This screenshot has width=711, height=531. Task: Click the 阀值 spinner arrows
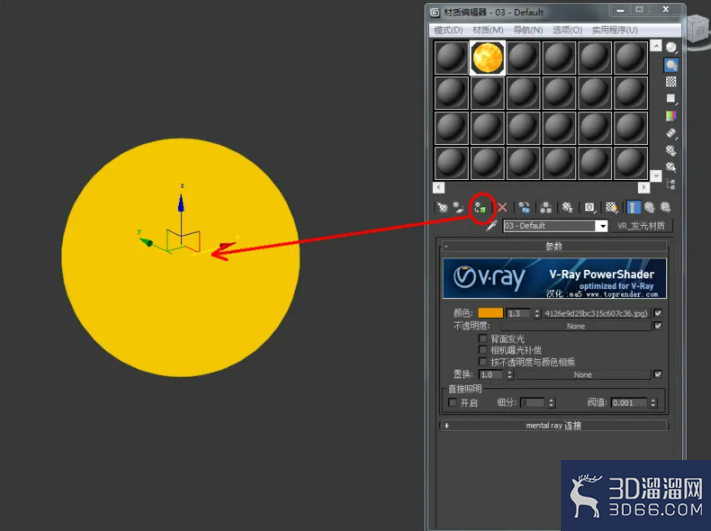point(653,403)
